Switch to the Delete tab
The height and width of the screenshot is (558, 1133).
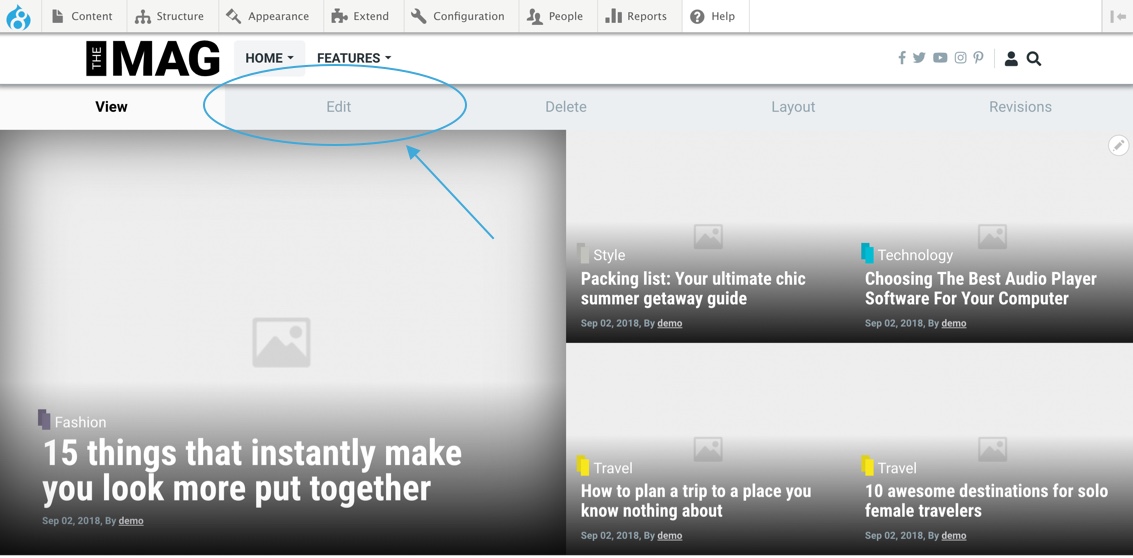[566, 107]
